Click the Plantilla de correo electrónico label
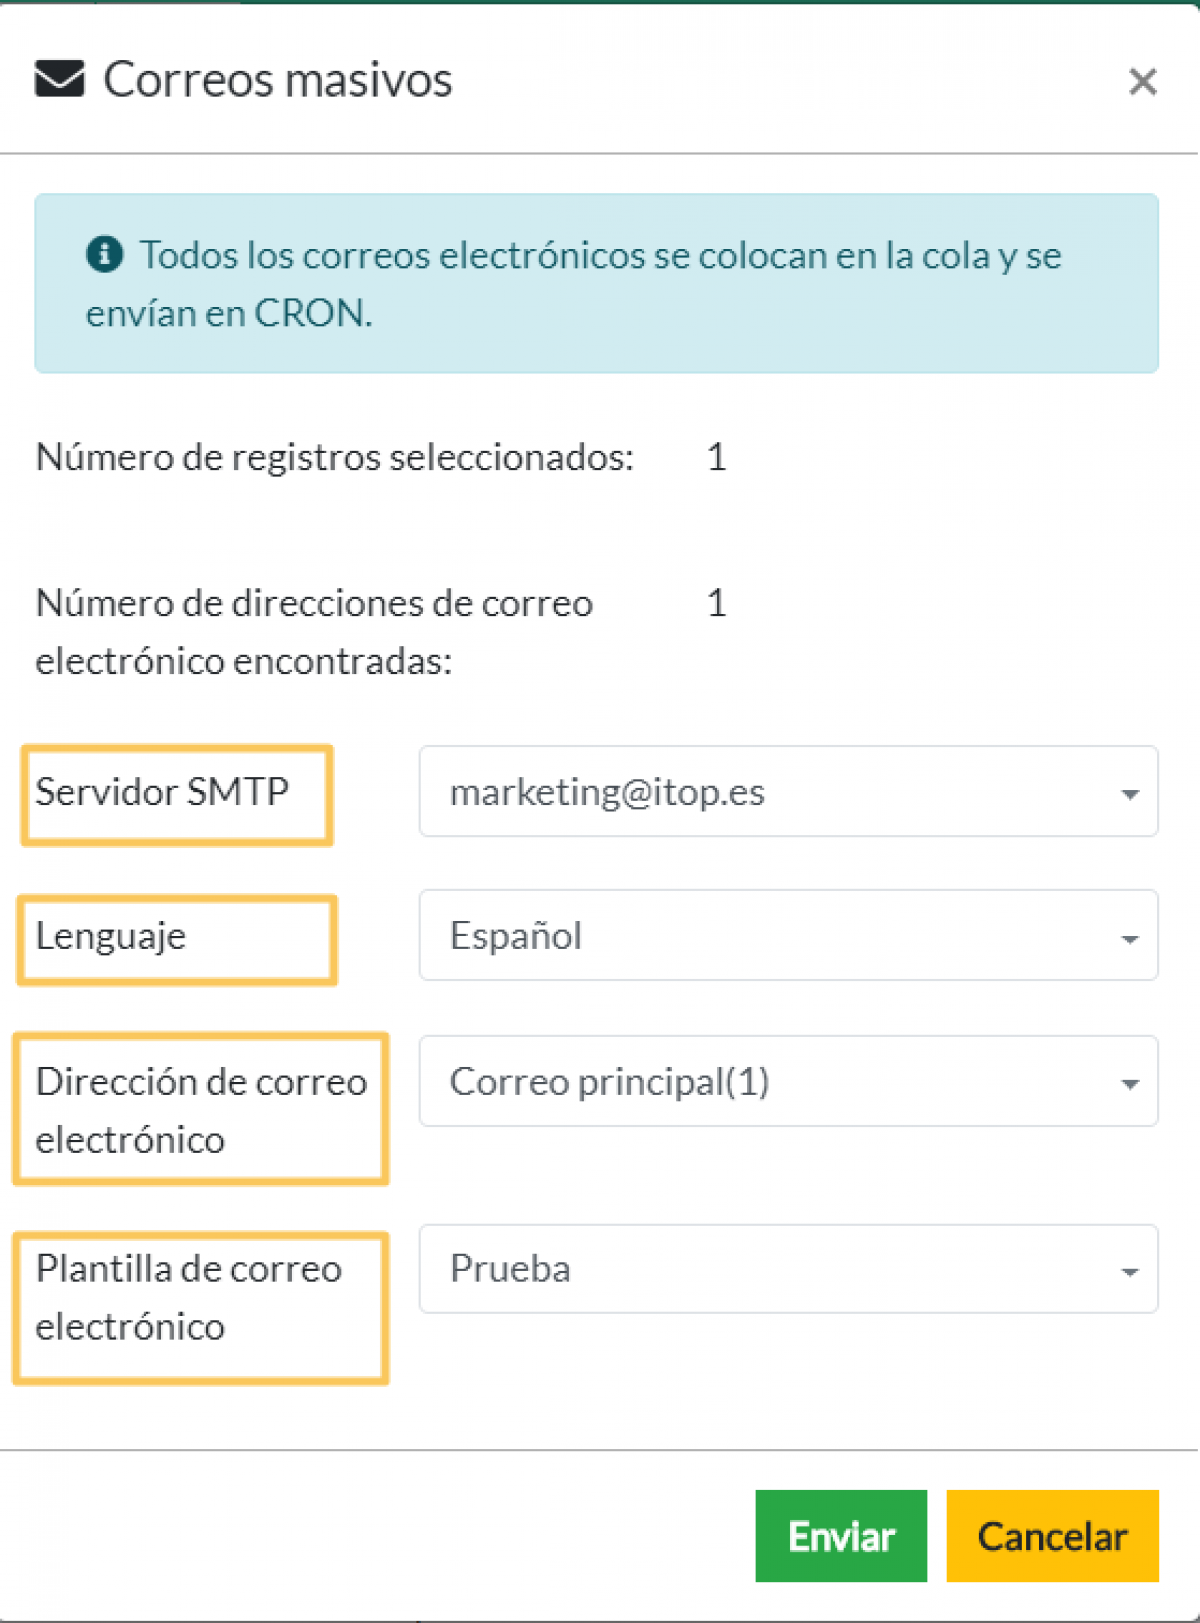Viewport: 1200px width, 1623px height. pos(189,1297)
